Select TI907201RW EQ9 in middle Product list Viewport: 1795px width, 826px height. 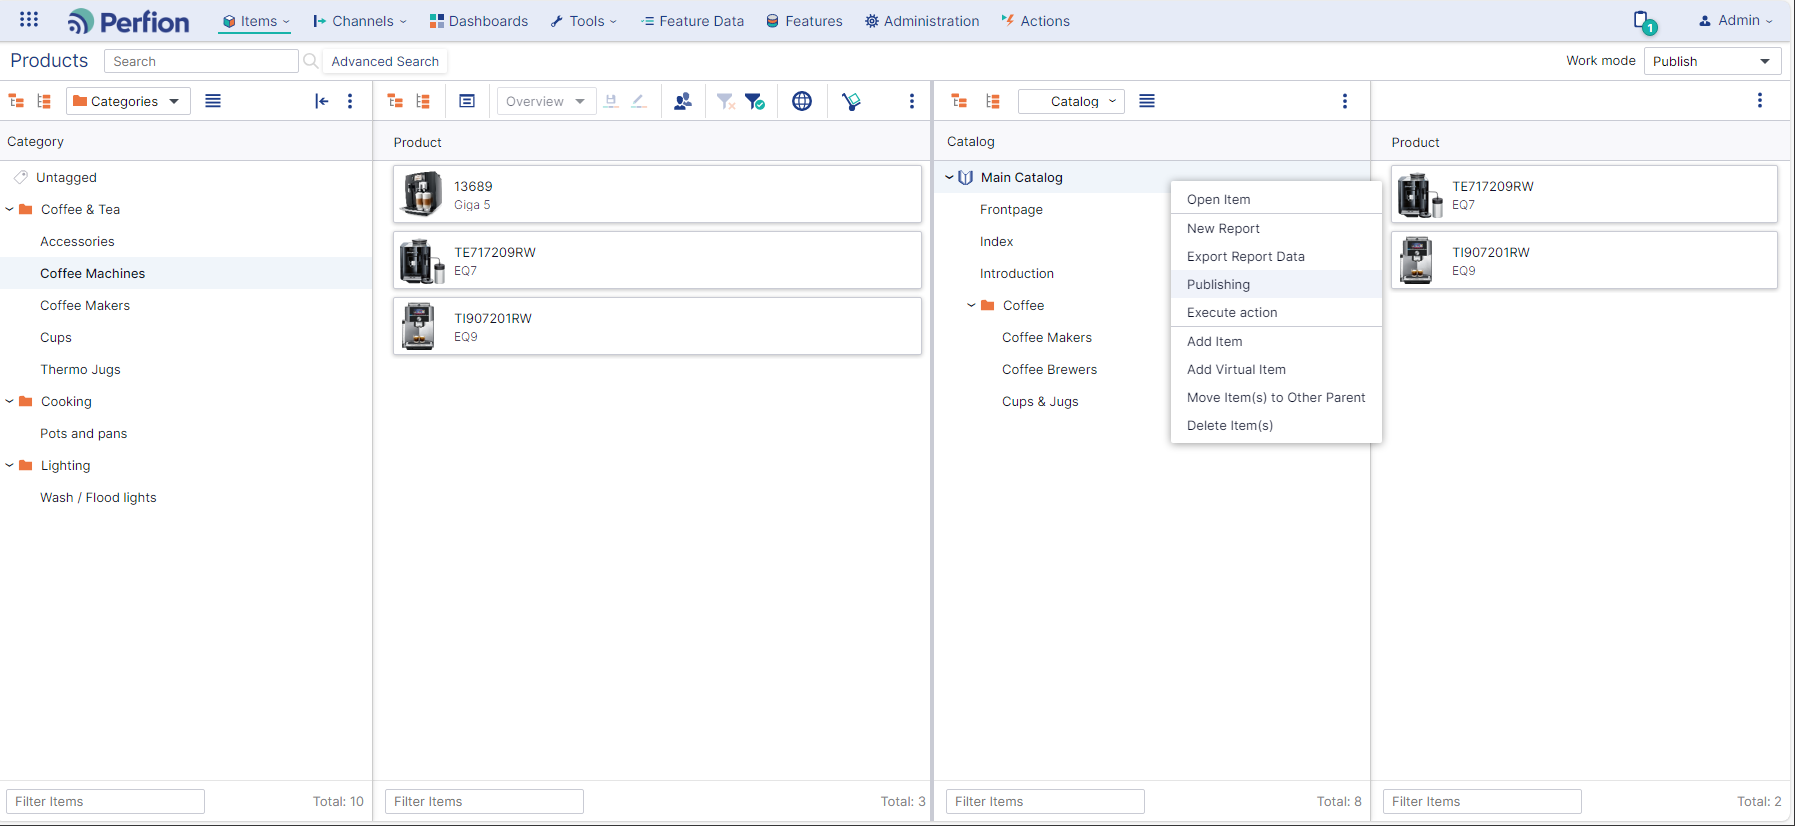point(657,326)
